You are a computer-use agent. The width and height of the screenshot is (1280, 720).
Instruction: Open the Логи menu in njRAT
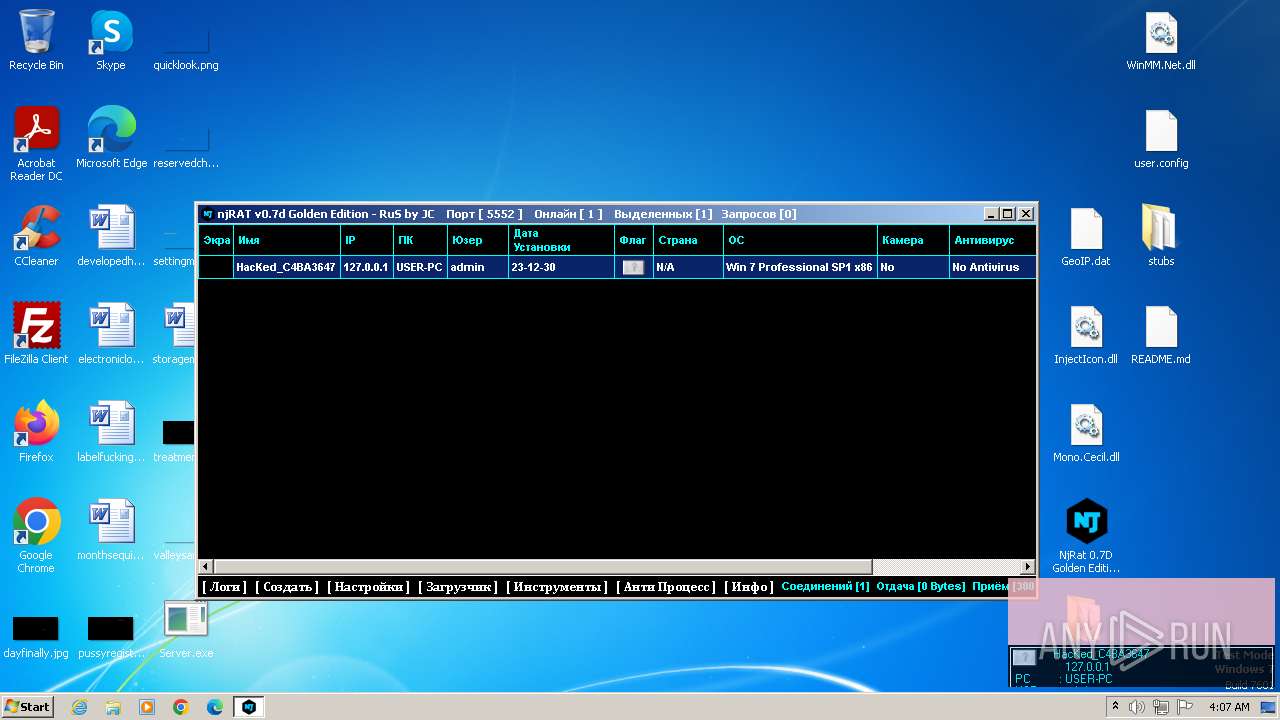coord(225,587)
